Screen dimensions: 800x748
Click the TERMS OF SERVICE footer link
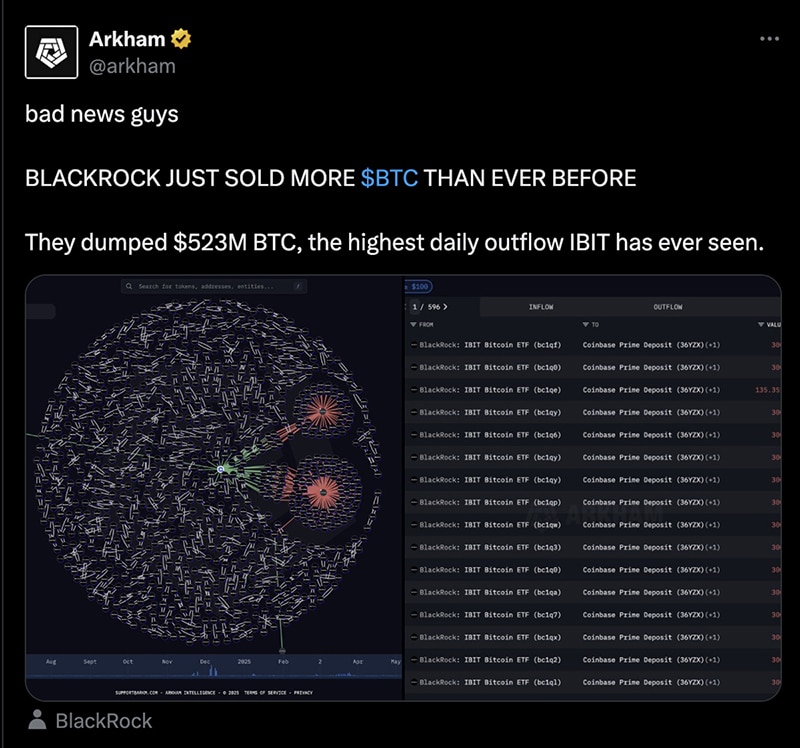point(264,689)
